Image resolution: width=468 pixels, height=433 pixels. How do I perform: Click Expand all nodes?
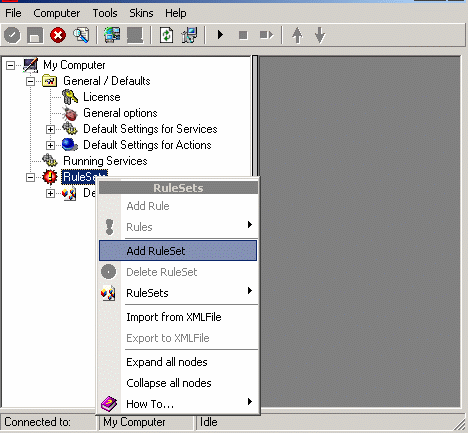[167, 362]
